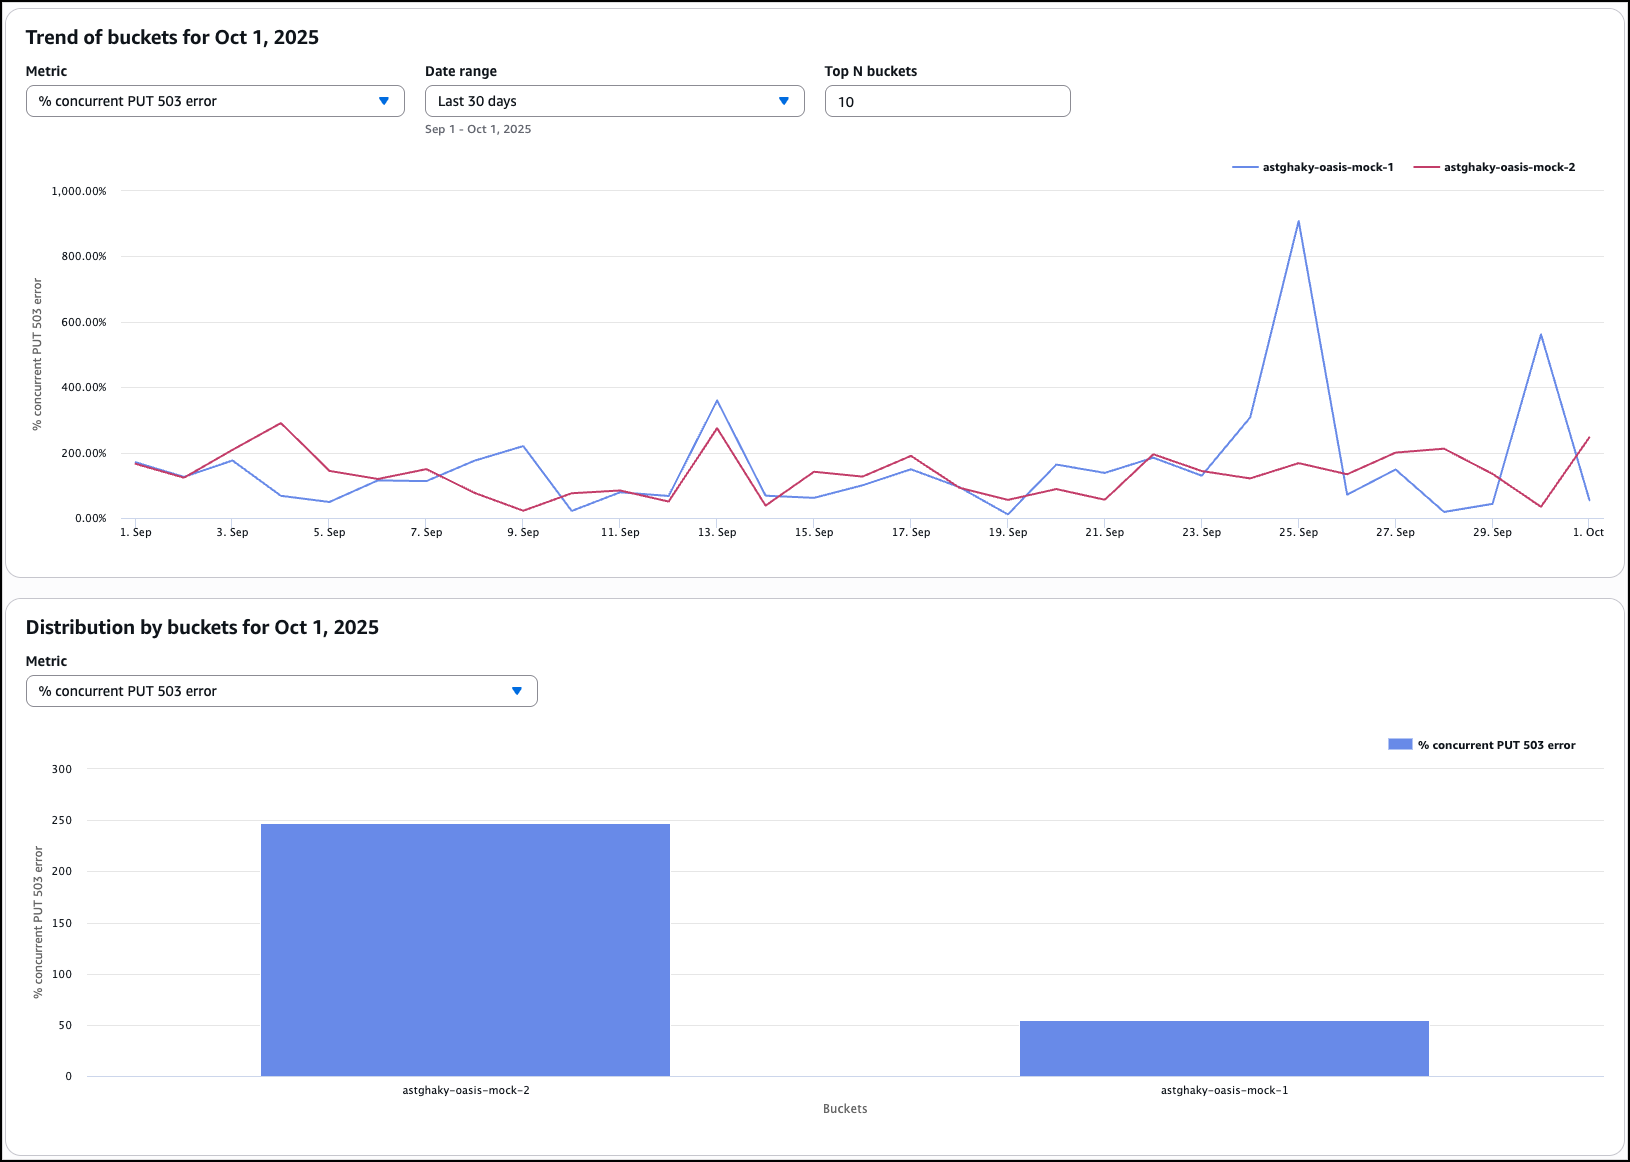1630x1162 pixels.
Task: Click the 25 Sep peak on blue line
Action: [x=1298, y=222]
